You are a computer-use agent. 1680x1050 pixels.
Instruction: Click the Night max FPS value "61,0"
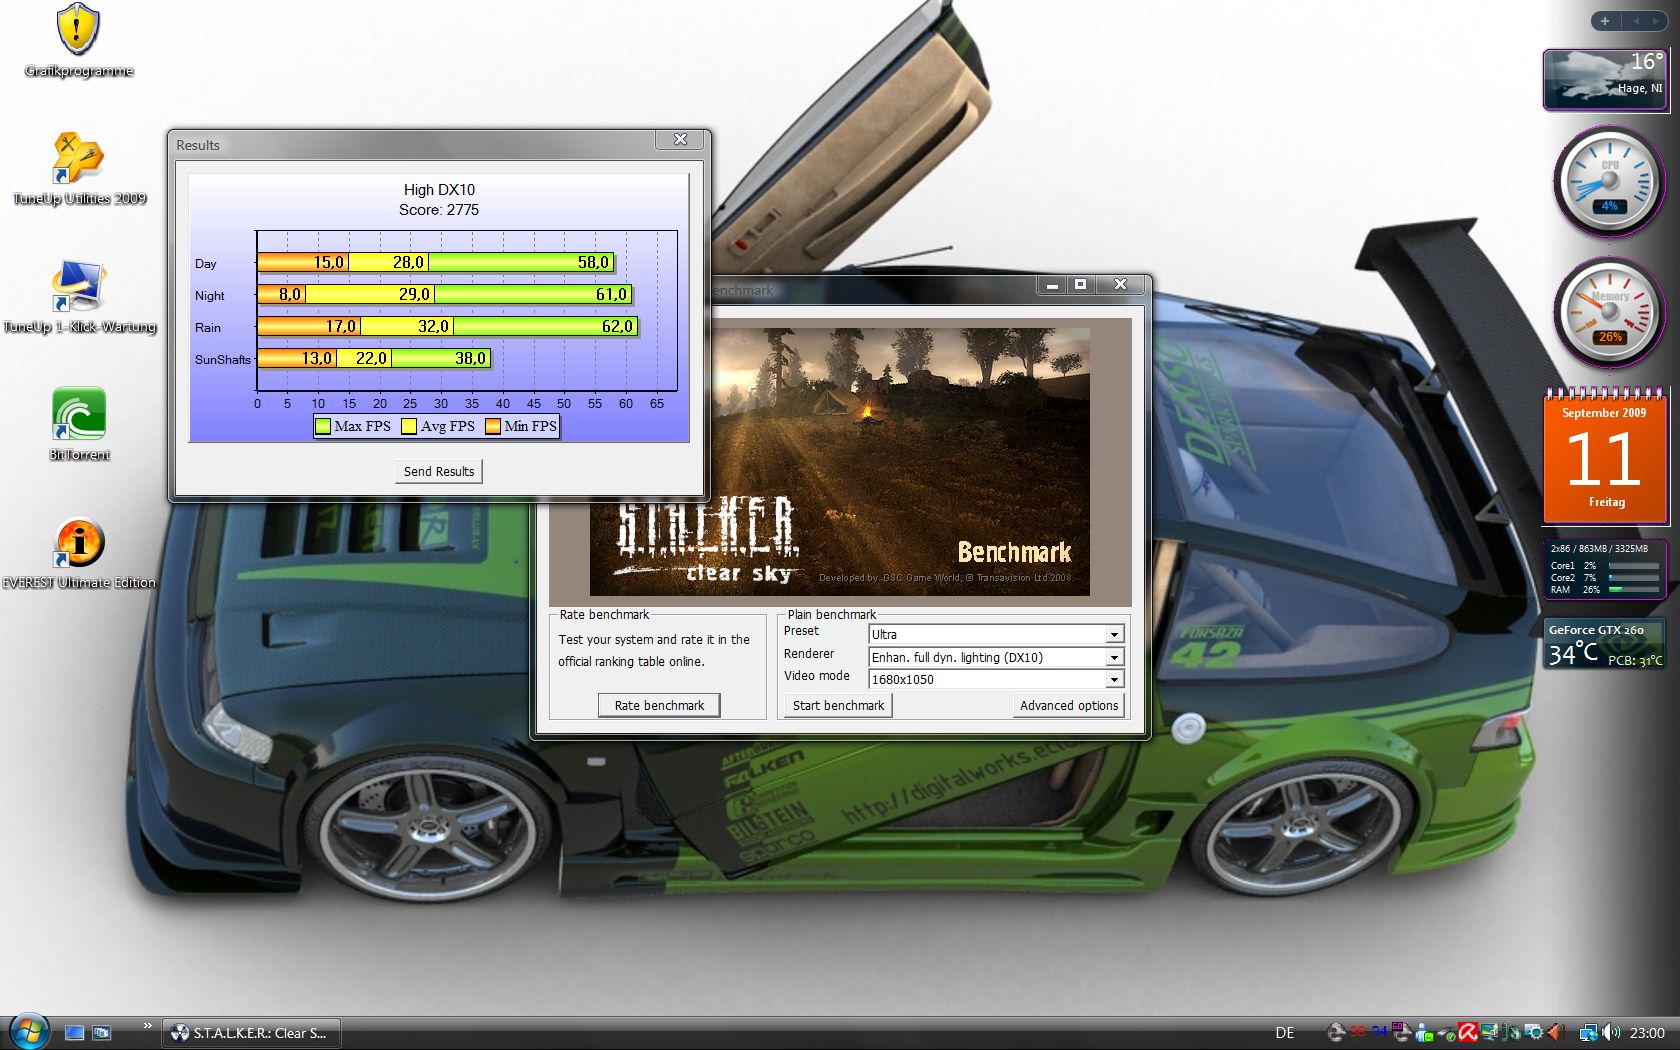(611, 294)
